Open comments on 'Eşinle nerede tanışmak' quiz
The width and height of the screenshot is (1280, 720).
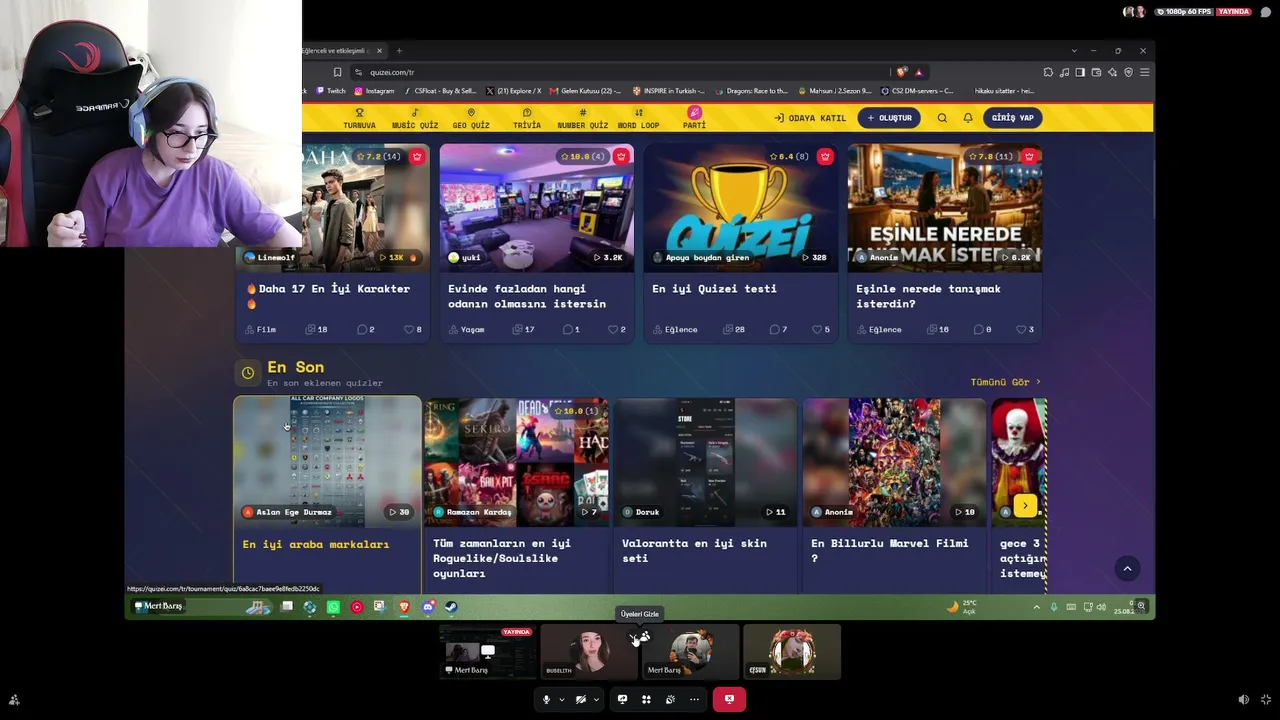click(x=981, y=329)
